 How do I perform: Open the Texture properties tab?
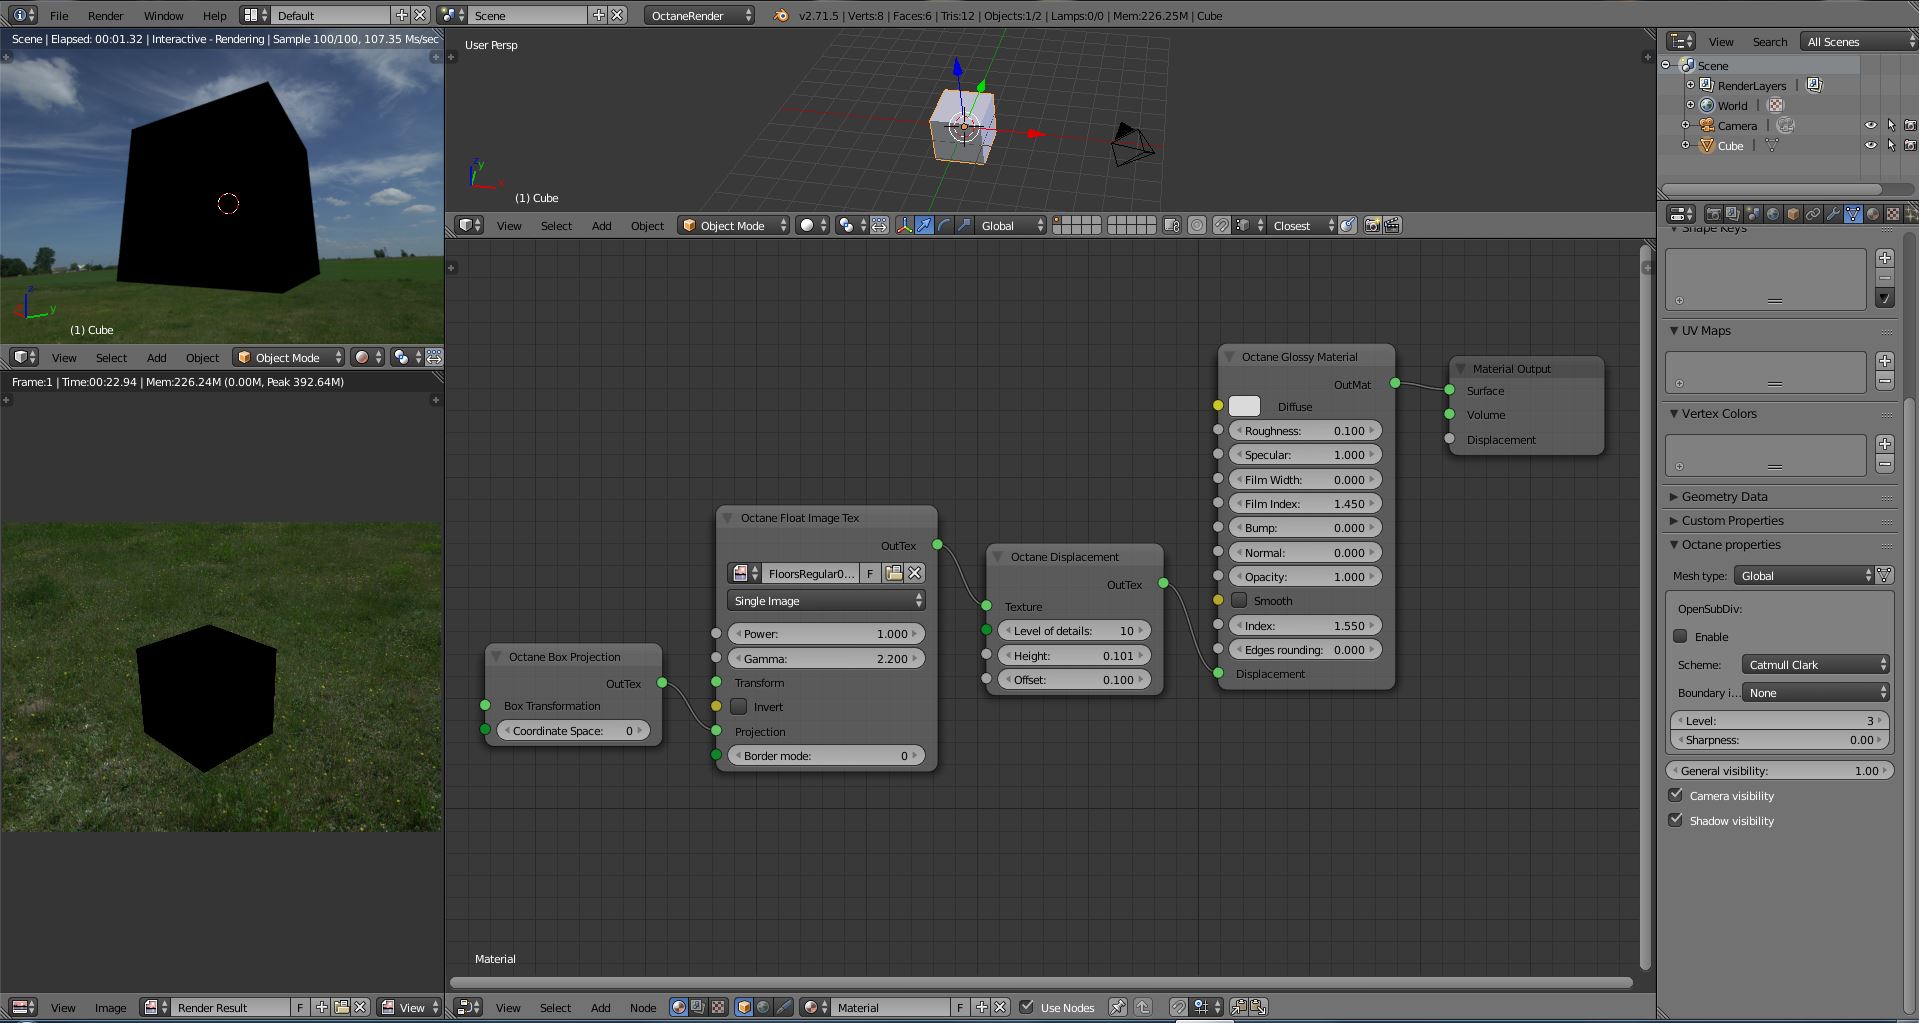1893,214
